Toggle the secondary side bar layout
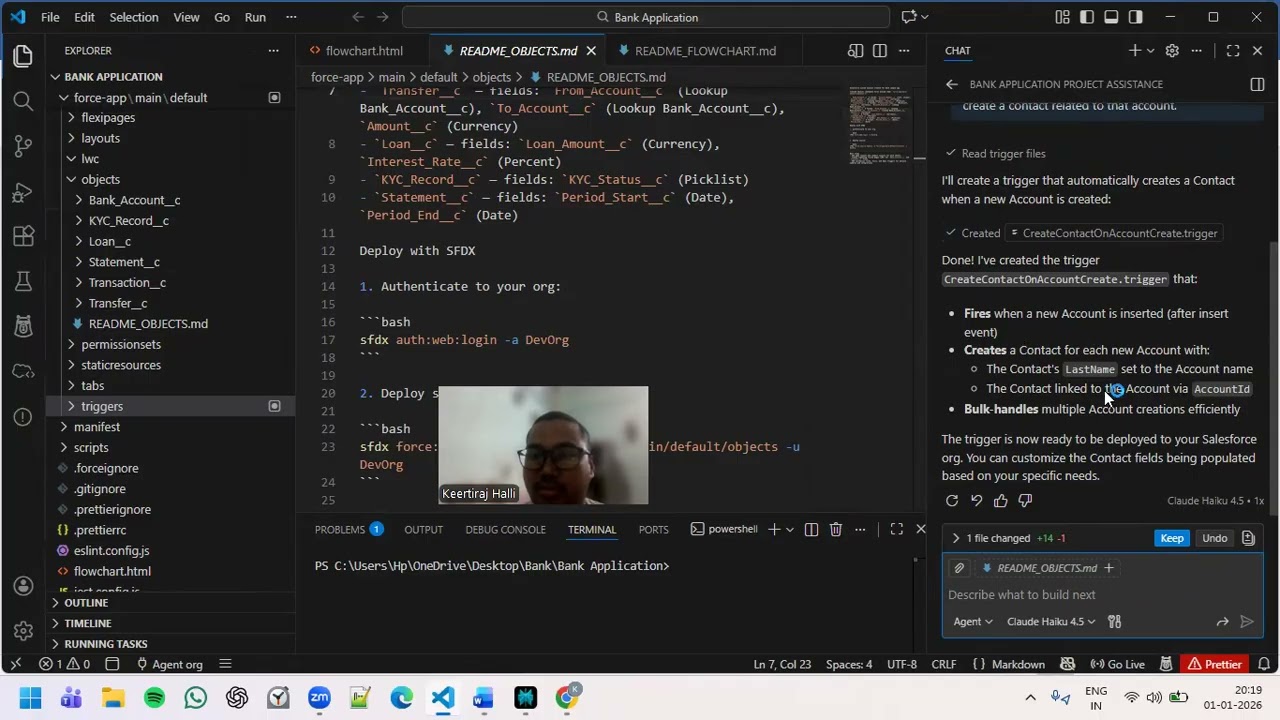This screenshot has height=720, width=1280. click(1135, 17)
